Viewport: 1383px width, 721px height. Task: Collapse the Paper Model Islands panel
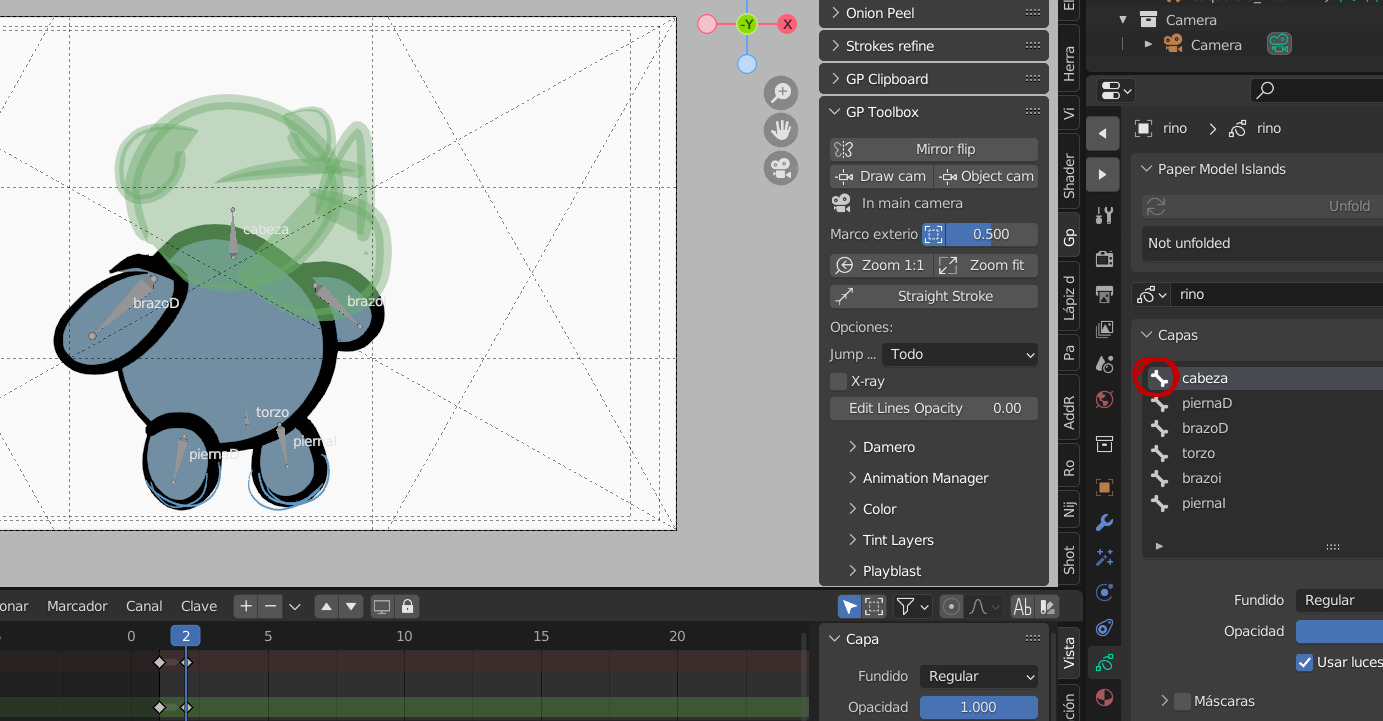[1222, 169]
